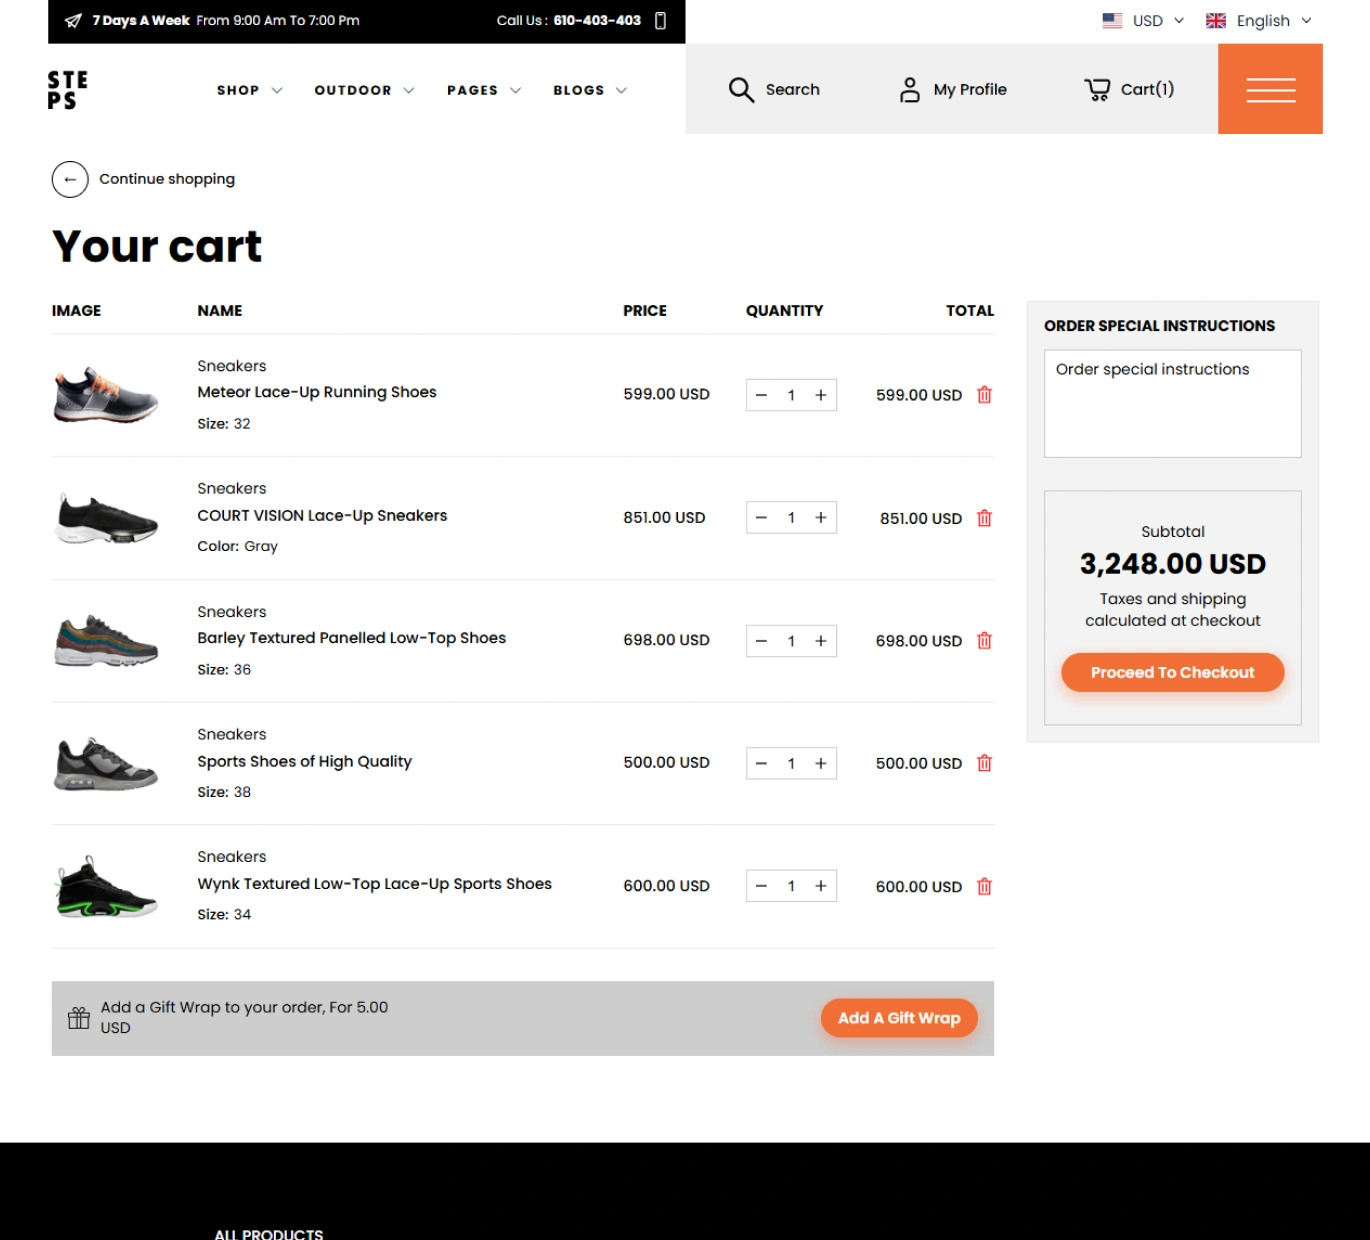Increase quantity of Barley Textured Panelled shoes
Screen dimensions: 1370x1240
coord(821,641)
